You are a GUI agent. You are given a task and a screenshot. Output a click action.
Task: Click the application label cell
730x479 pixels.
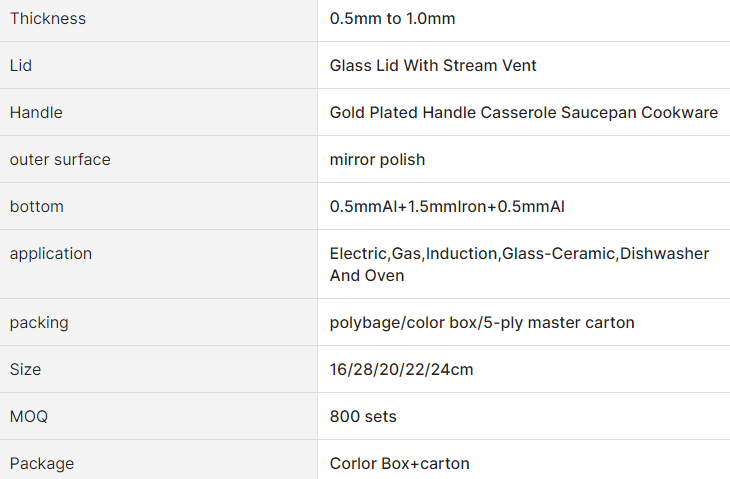click(x=51, y=254)
